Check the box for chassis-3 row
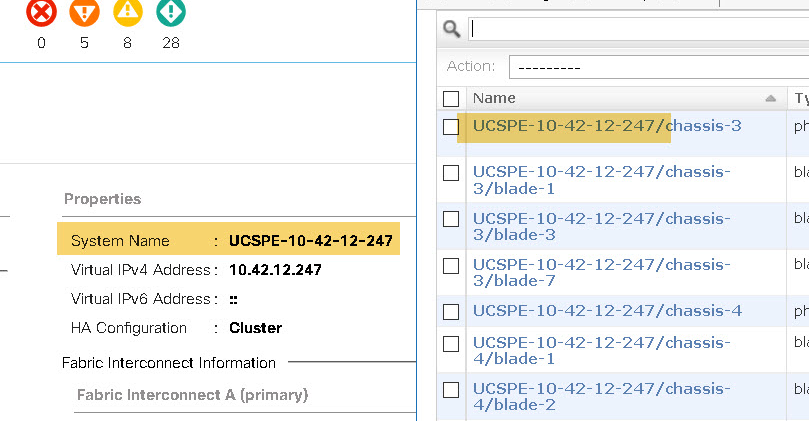 [451, 126]
